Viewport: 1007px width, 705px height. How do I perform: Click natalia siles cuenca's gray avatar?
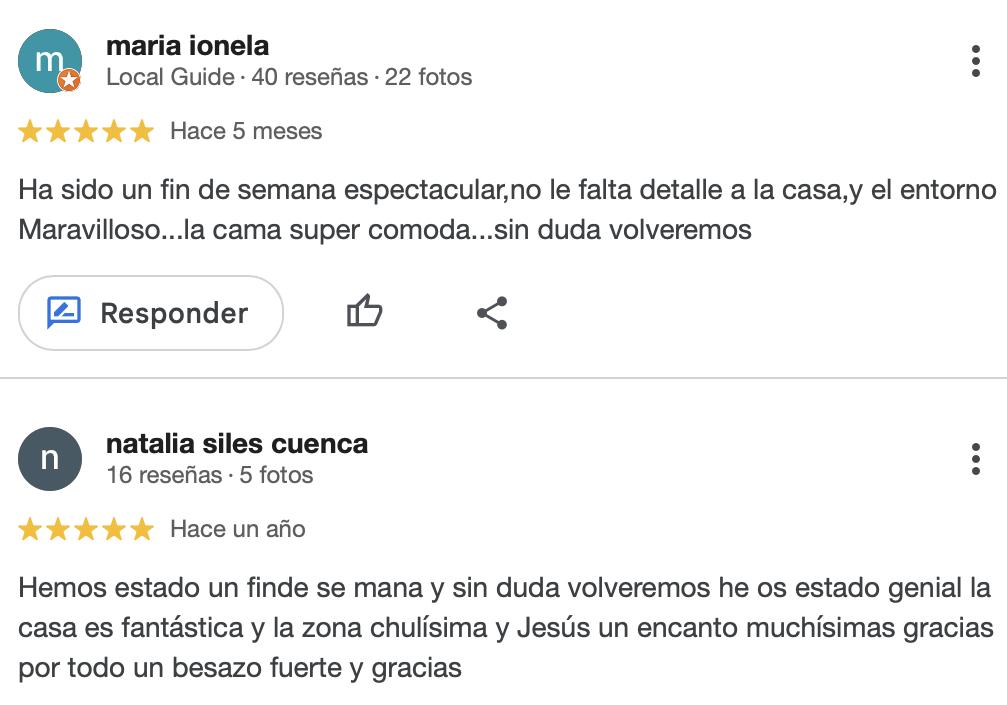[x=49, y=459]
